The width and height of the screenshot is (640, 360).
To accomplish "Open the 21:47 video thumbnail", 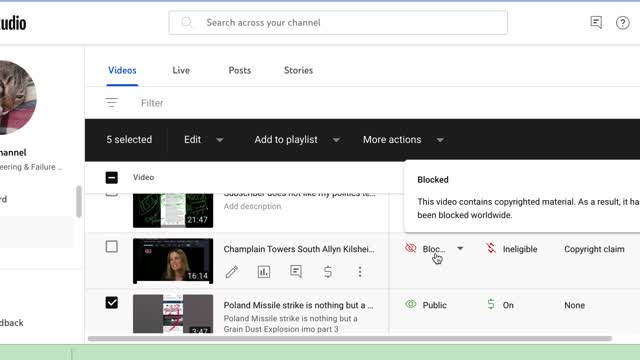I will tap(173, 211).
